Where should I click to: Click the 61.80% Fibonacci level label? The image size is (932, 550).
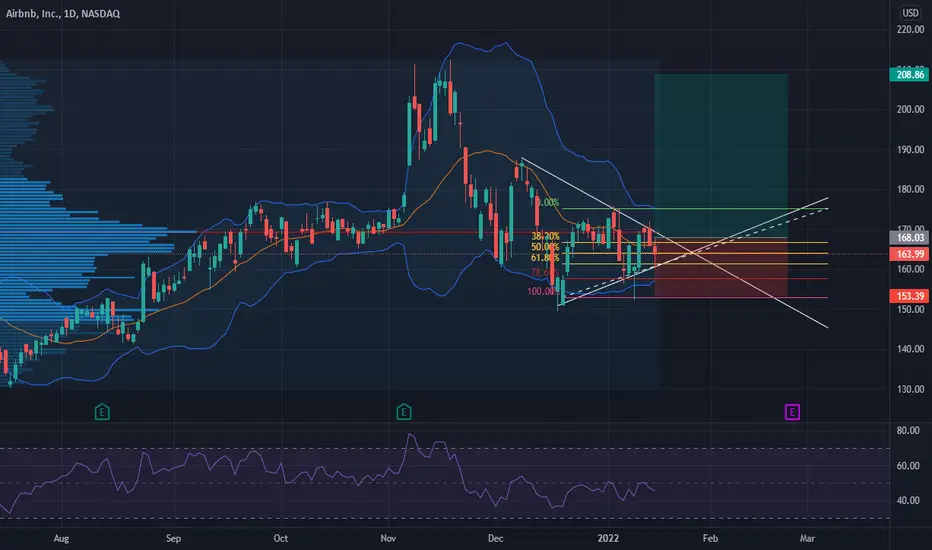point(545,258)
